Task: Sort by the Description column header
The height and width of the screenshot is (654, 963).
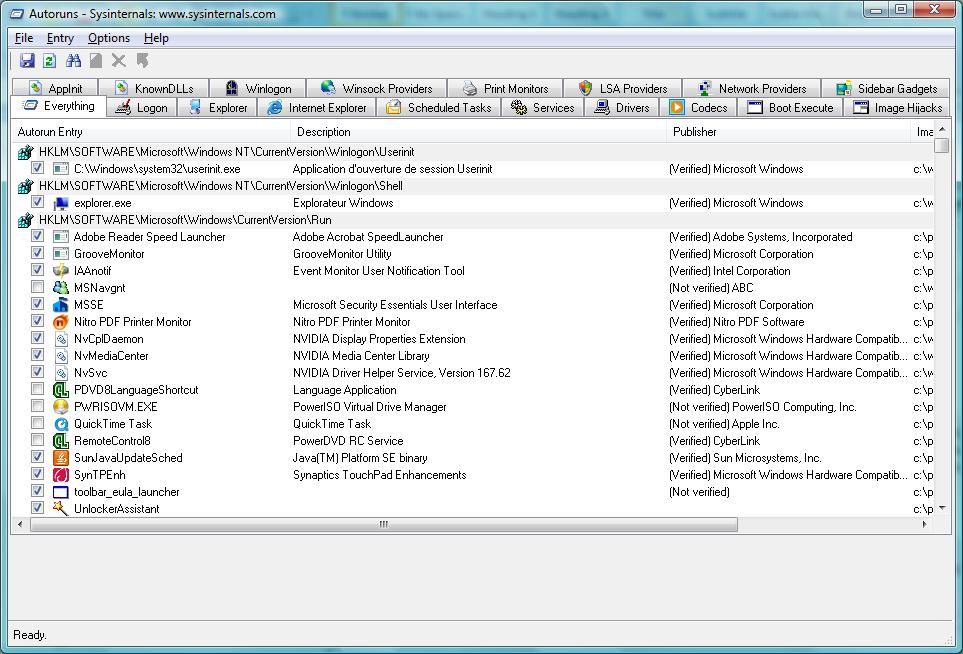Action: coord(323,132)
